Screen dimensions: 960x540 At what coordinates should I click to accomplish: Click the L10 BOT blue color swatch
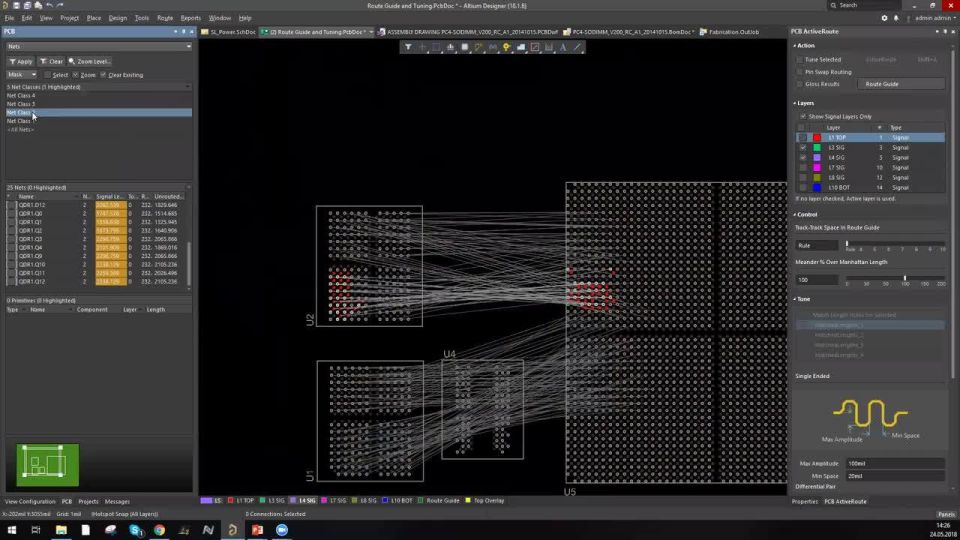coord(817,188)
